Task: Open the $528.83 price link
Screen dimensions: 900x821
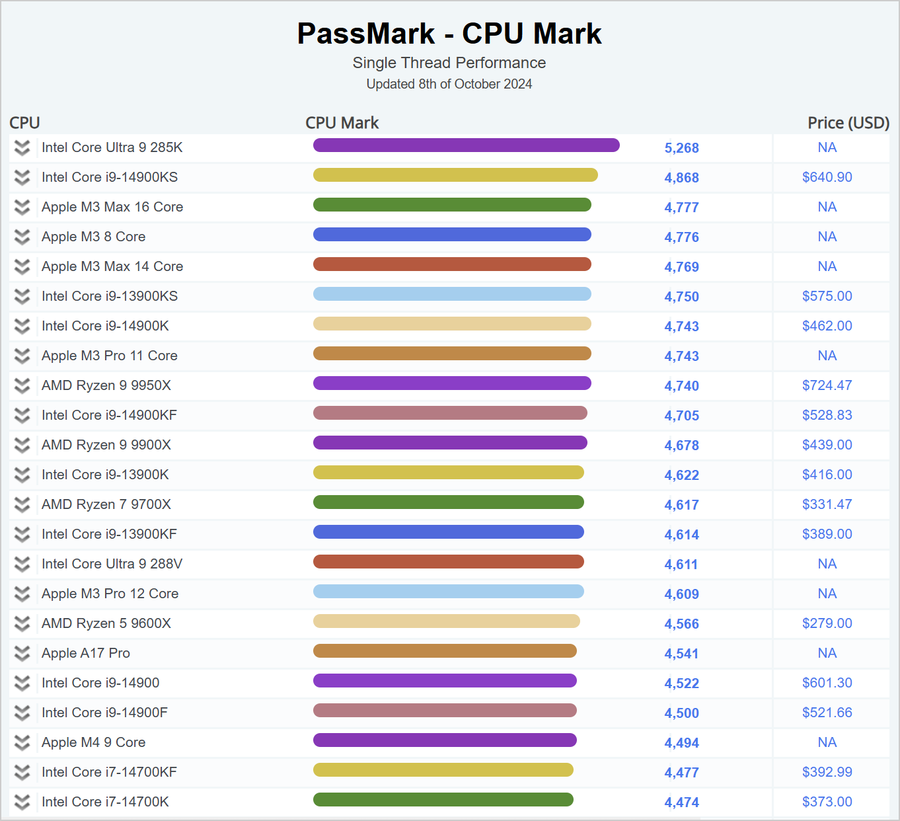Action: click(x=827, y=415)
